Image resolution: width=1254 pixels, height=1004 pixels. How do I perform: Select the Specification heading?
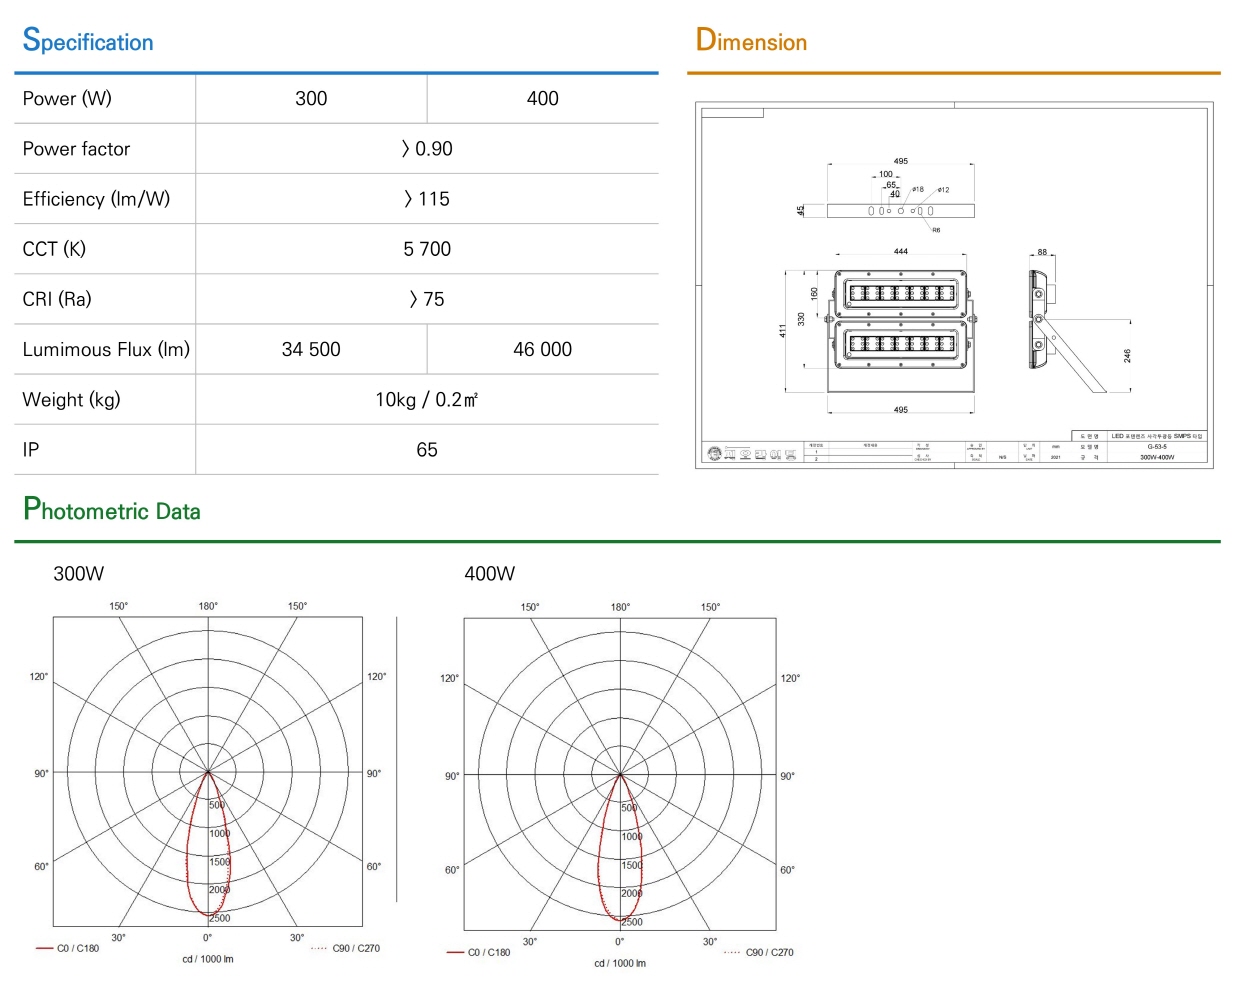(x=88, y=41)
